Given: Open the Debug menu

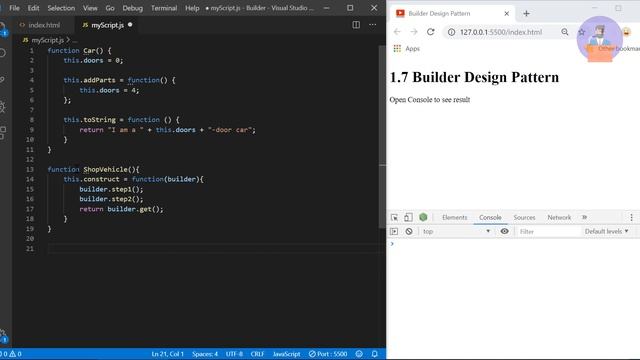Looking at the screenshot, I should point(133,8).
